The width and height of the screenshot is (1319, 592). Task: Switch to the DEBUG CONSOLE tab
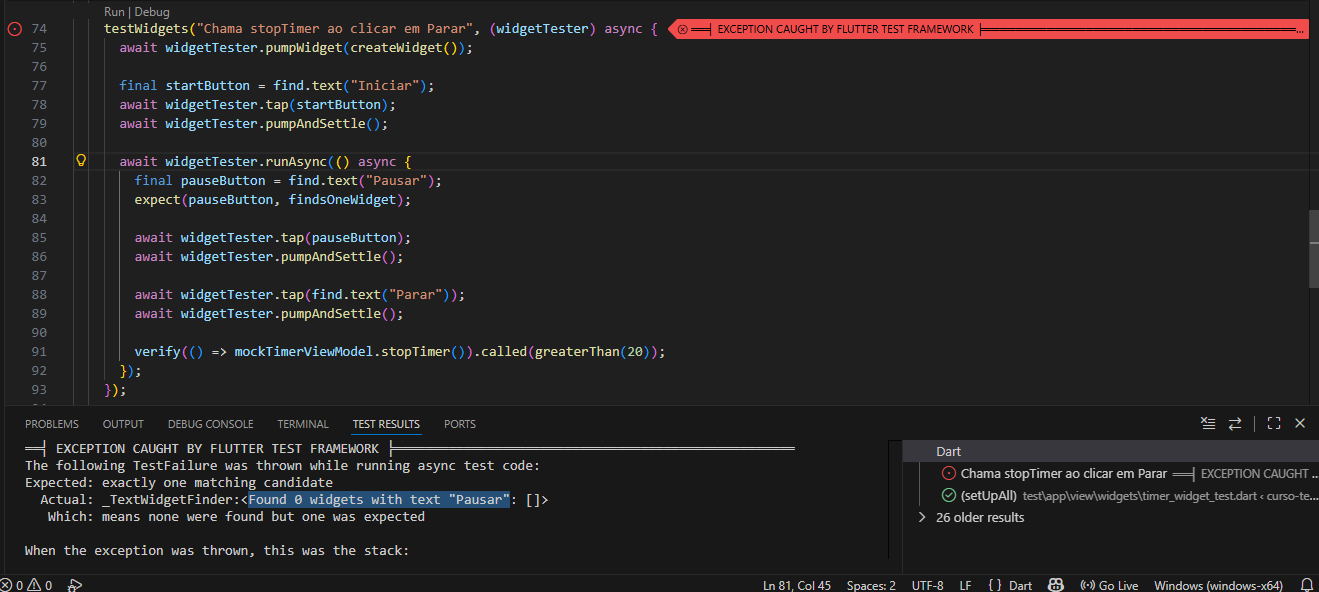(x=210, y=424)
